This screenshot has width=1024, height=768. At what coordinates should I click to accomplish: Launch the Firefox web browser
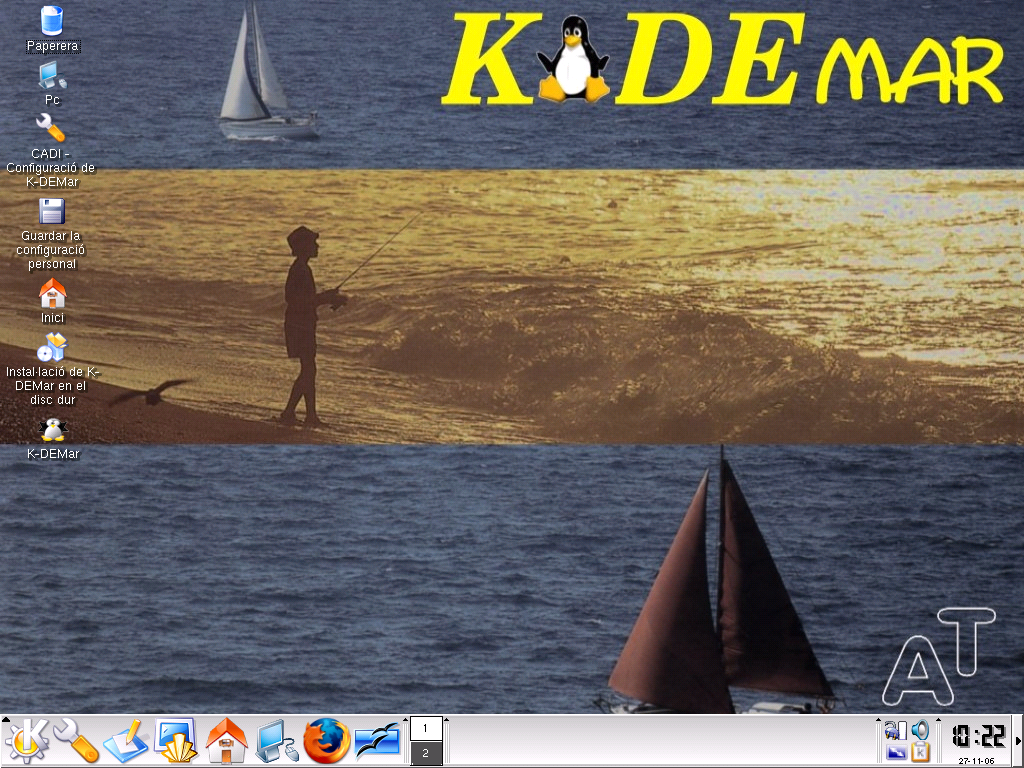(327, 741)
